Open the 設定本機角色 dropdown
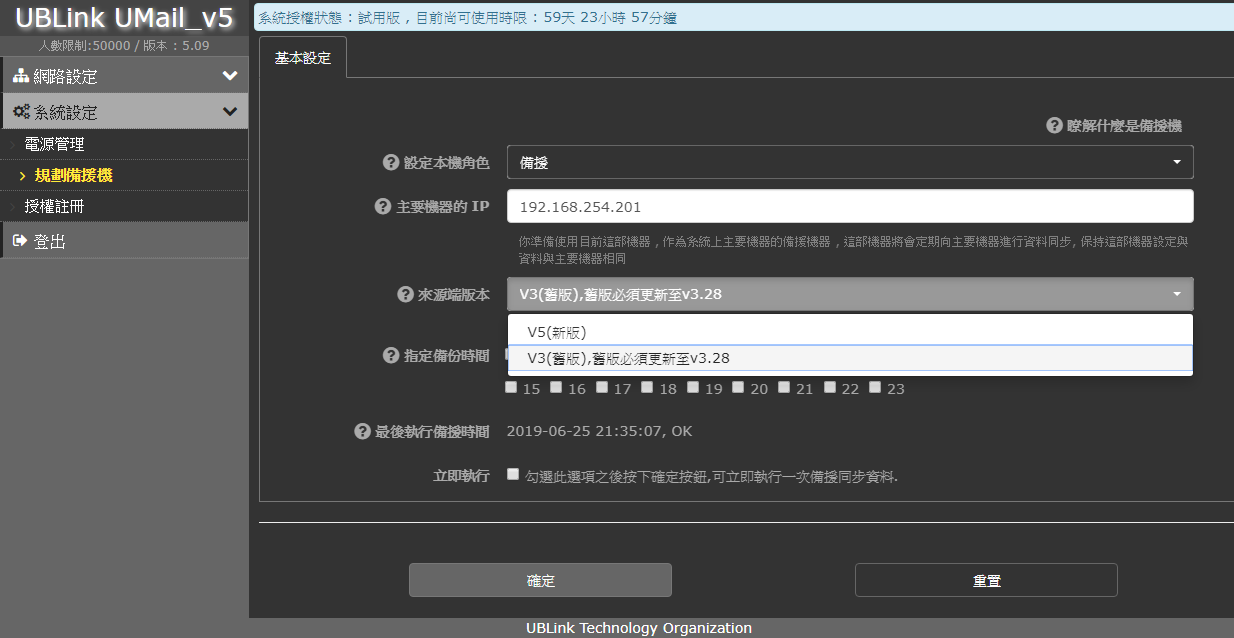 pyautogui.click(x=850, y=162)
